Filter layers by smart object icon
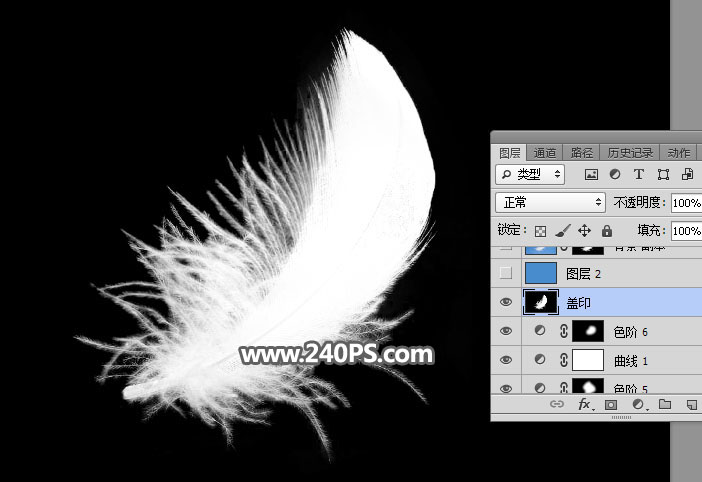Screen dimensions: 702x482 [x=687, y=174]
